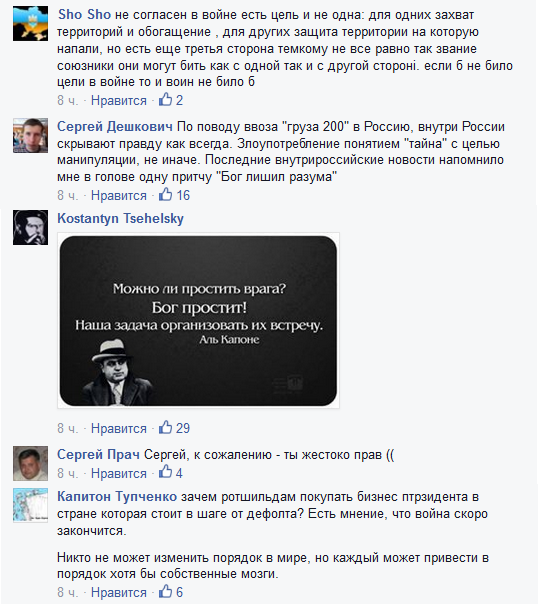Click Нравится under the Al Capone image
This screenshot has height=606, width=538.
point(119,429)
